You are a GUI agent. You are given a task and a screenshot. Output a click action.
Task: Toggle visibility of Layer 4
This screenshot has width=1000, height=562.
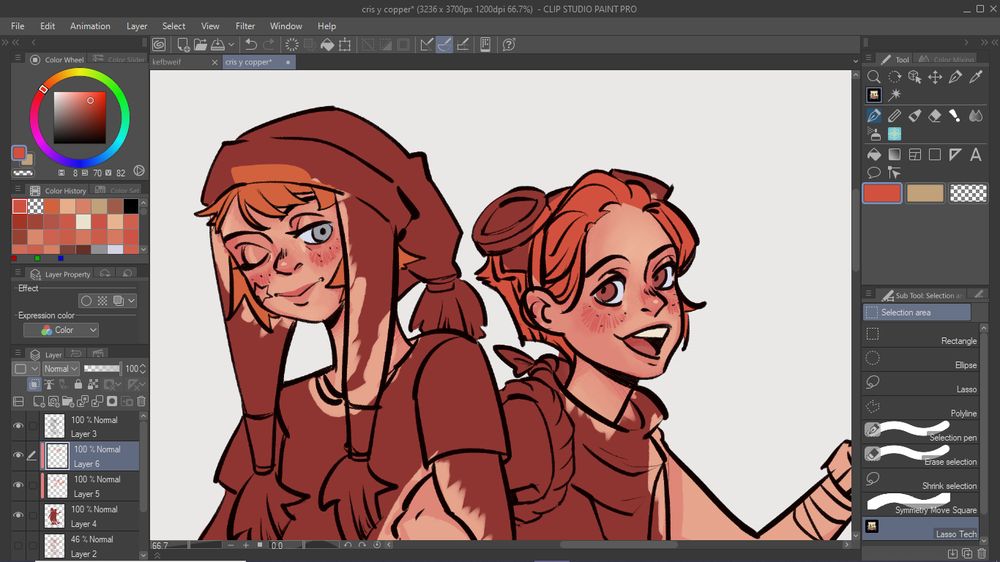pyautogui.click(x=18, y=515)
